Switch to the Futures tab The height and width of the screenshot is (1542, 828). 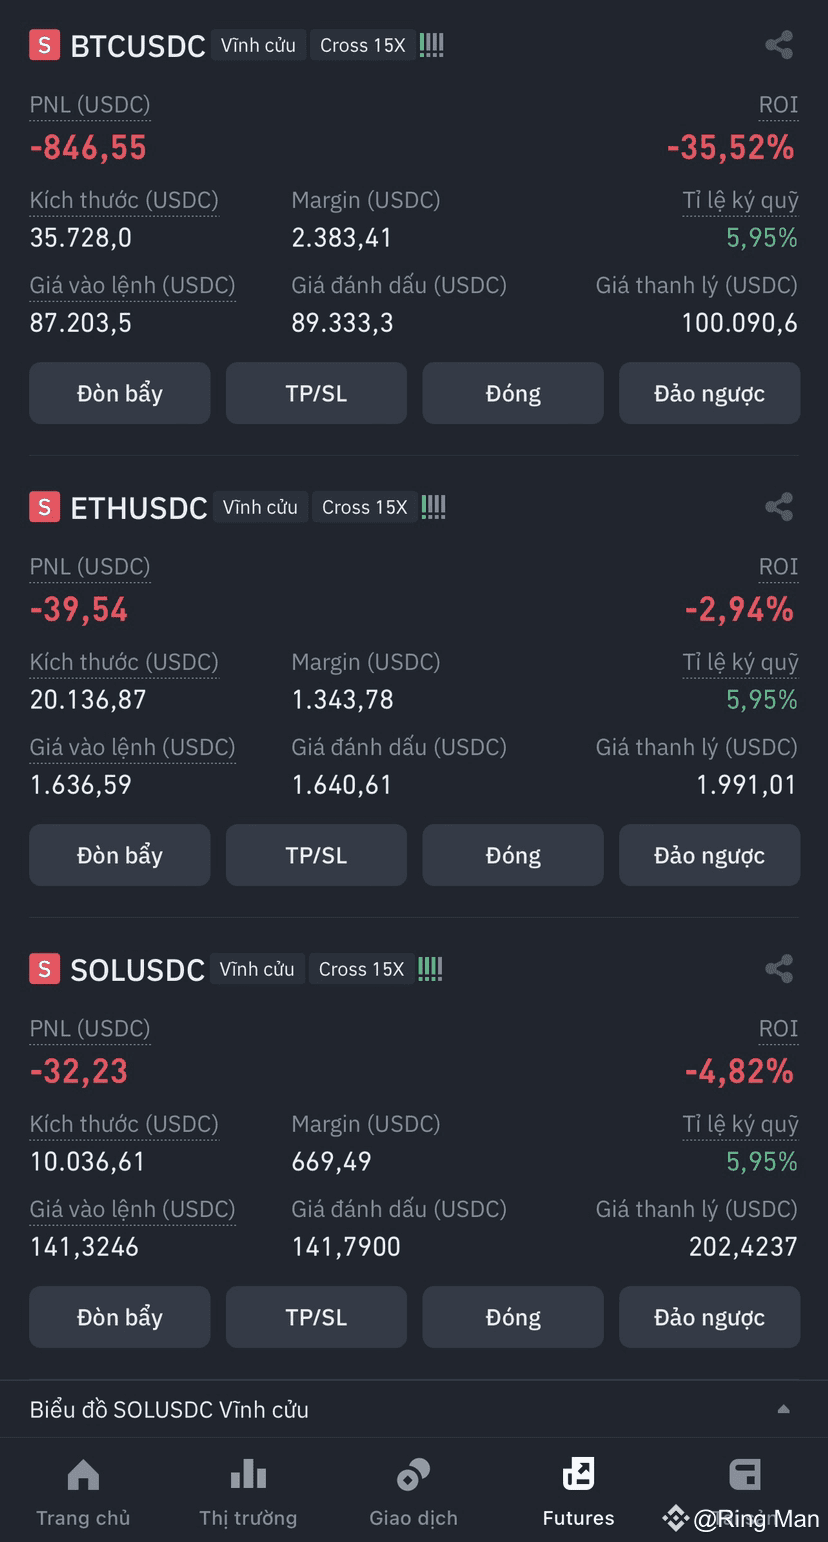578,1492
